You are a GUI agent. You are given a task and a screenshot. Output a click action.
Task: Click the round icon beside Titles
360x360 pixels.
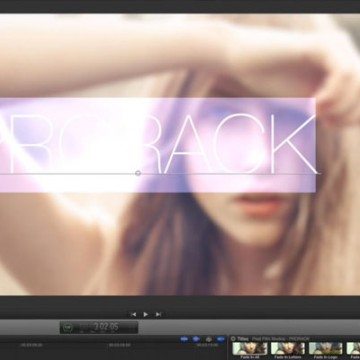[x=233, y=339]
